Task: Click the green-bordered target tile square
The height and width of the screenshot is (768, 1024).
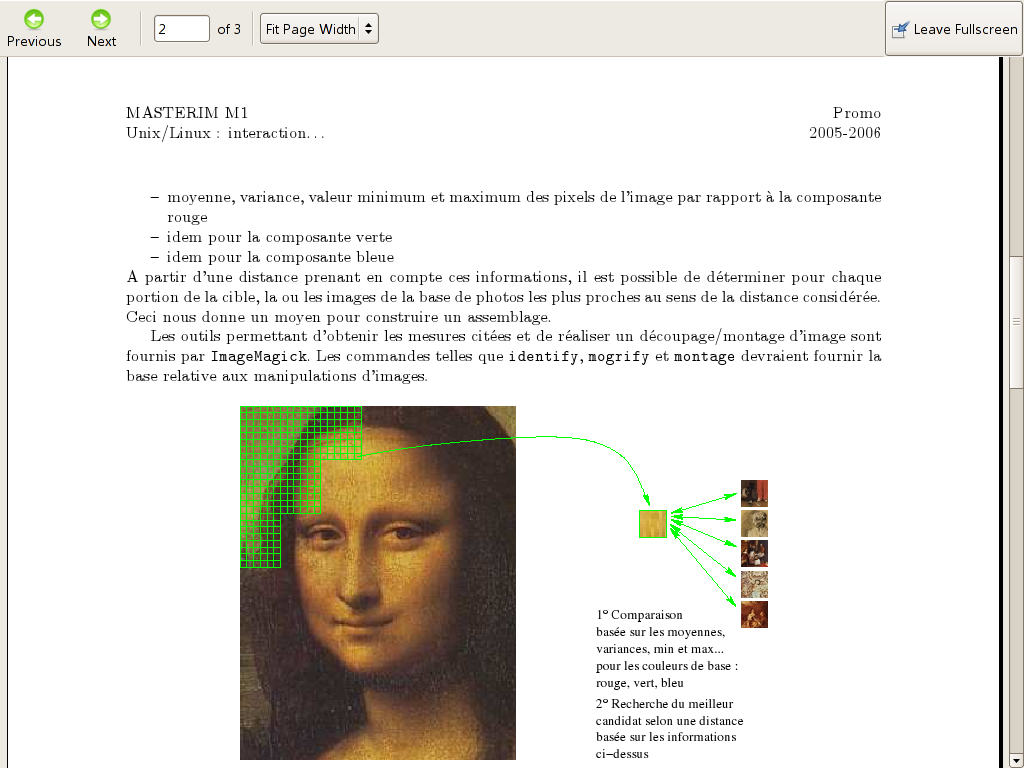Action: tap(652, 524)
